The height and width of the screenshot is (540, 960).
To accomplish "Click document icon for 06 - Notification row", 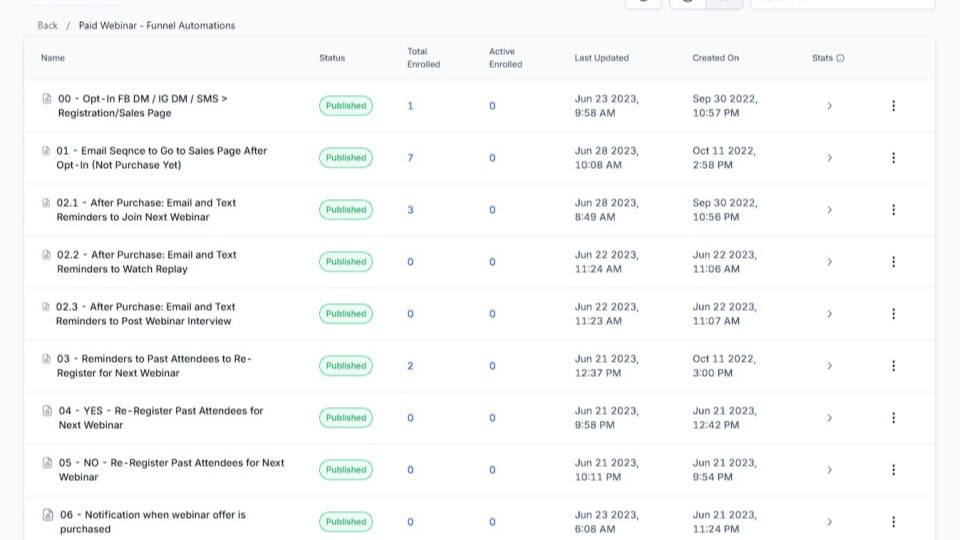I will (x=48, y=515).
